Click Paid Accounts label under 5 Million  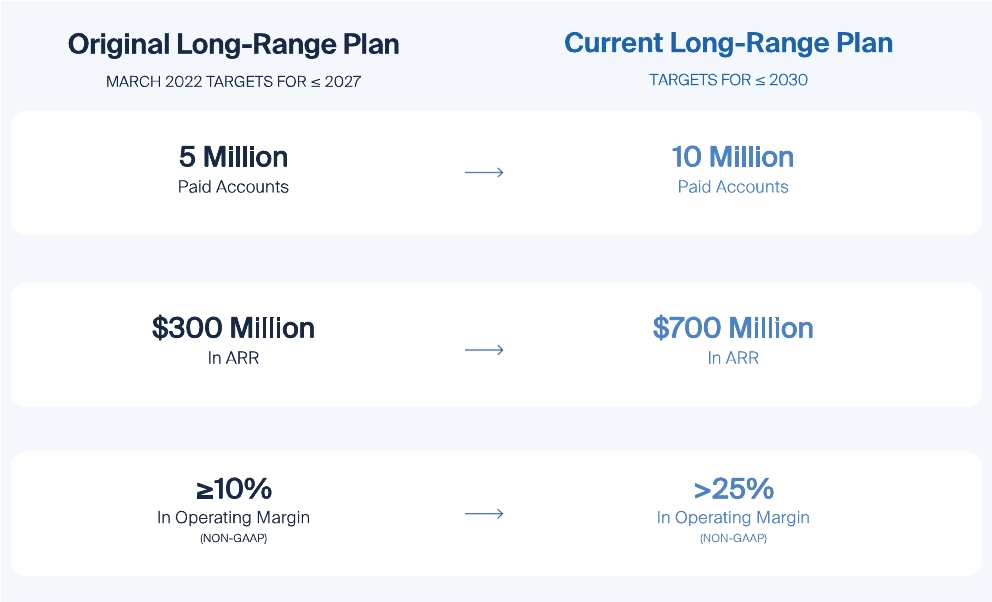[233, 187]
